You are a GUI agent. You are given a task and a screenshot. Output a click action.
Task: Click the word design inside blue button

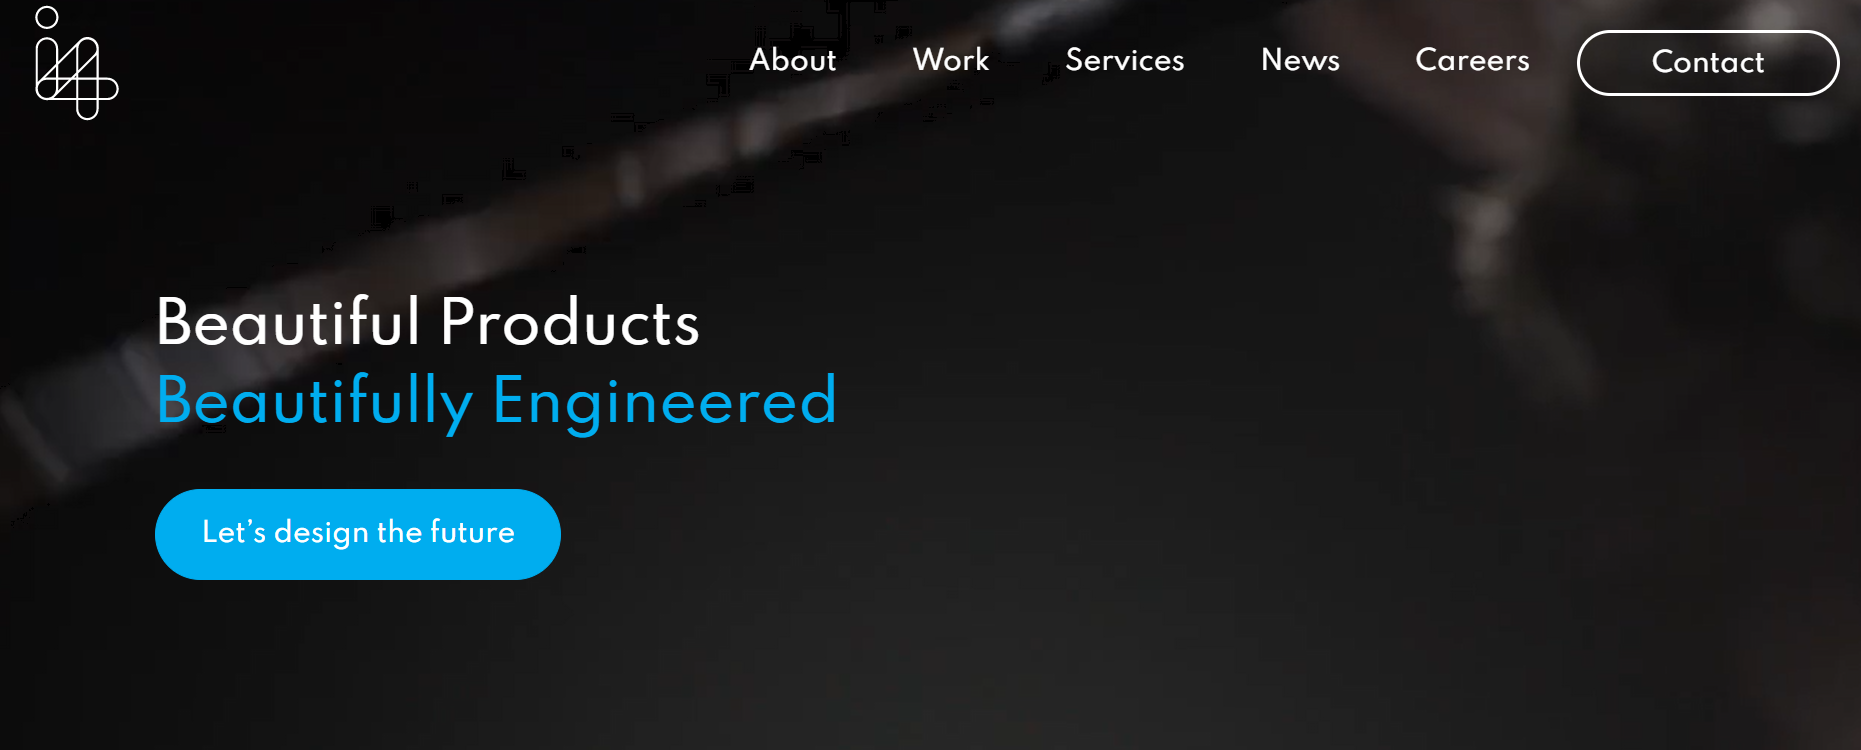(x=321, y=533)
